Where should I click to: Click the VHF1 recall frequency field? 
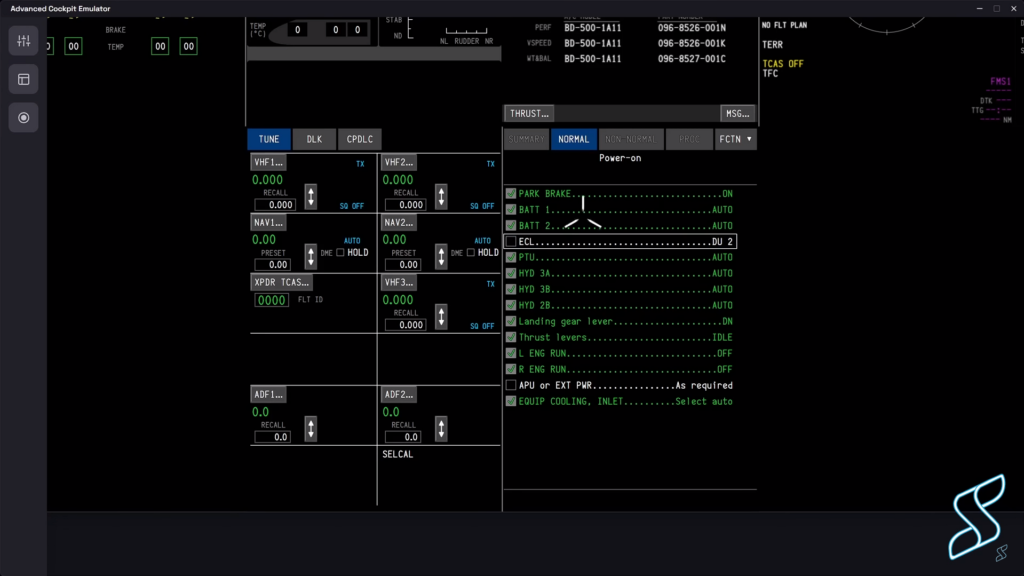[x=275, y=205]
